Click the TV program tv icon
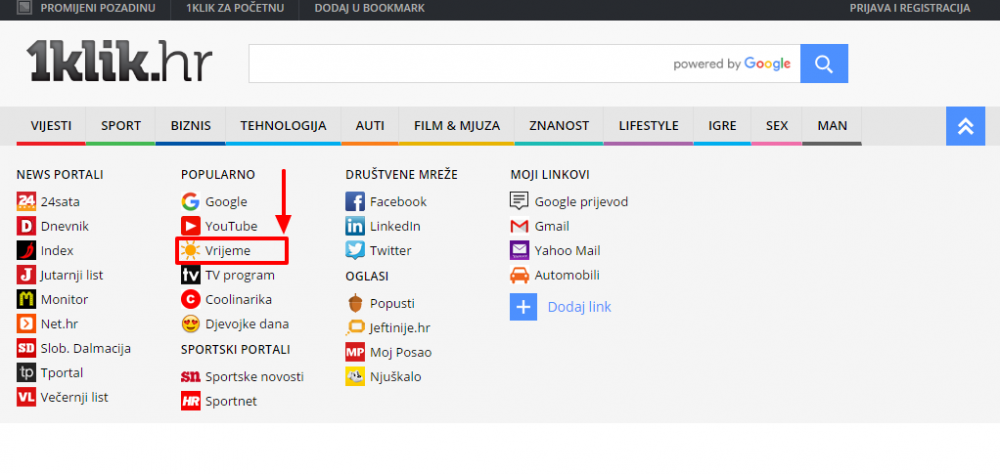The width and height of the screenshot is (1000, 474). point(191,275)
